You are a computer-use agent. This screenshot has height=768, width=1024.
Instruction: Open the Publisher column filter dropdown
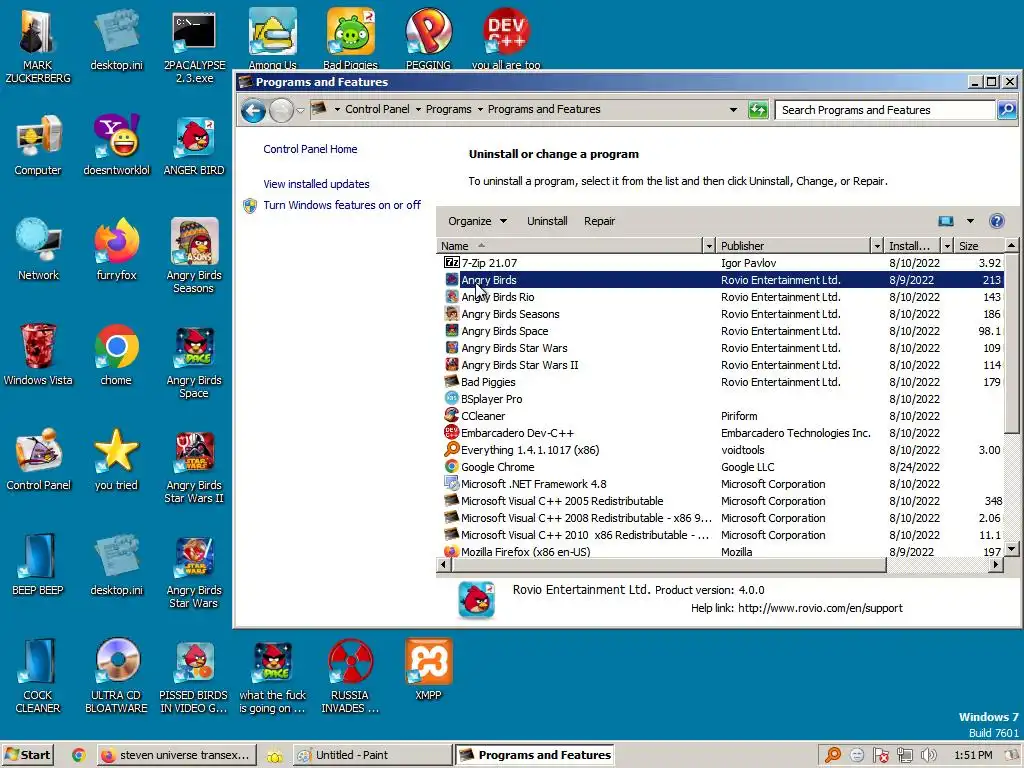pyautogui.click(x=876, y=246)
